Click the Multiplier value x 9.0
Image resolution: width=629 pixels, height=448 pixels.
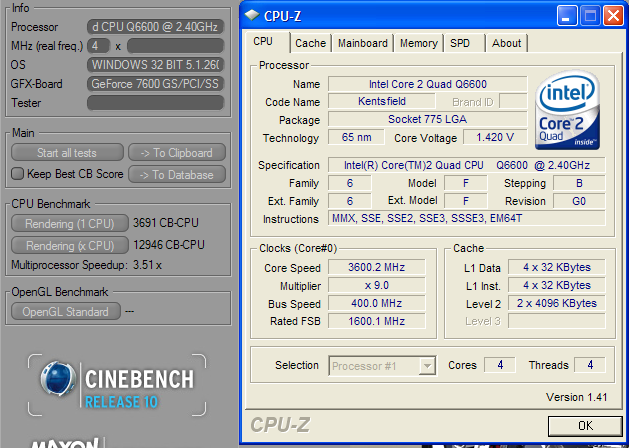coord(377,285)
